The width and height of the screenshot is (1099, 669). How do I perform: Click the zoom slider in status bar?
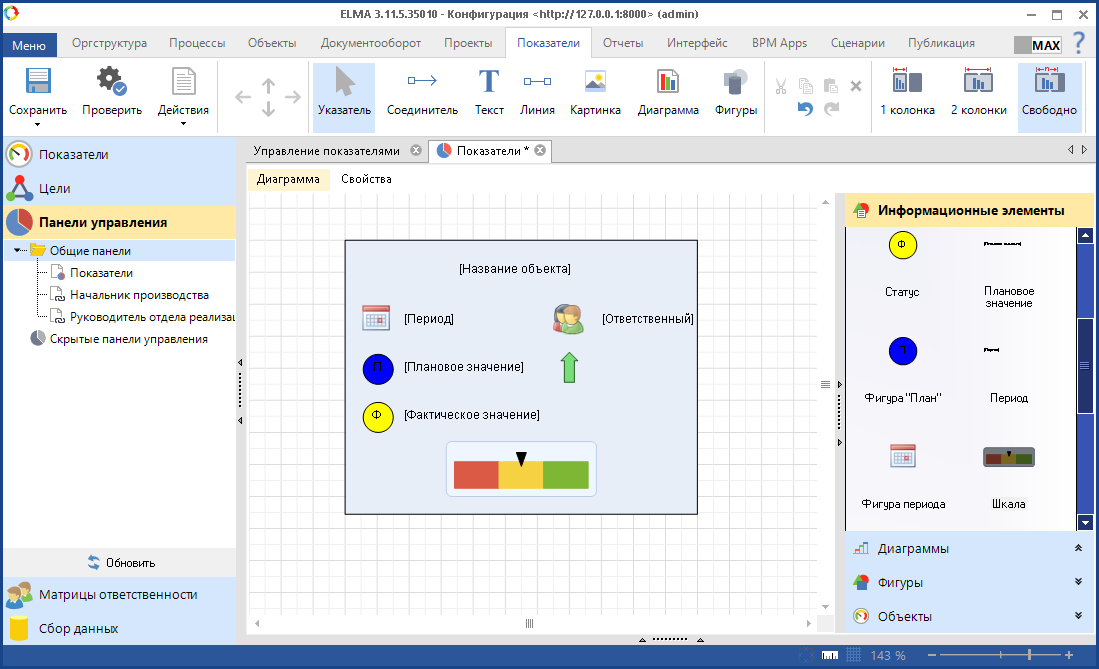click(1001, 655)
